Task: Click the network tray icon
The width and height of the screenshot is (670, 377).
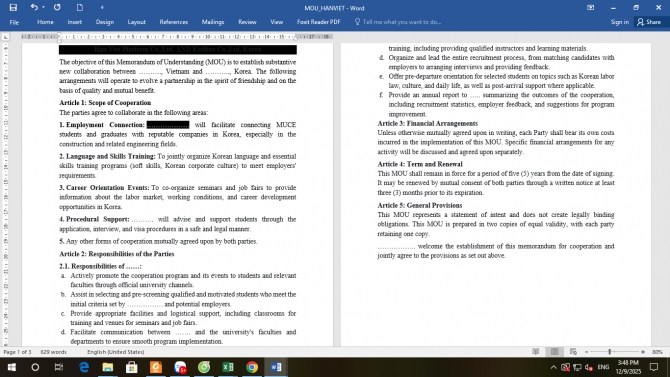Action: pyautogui.click(x=577, y=367)
